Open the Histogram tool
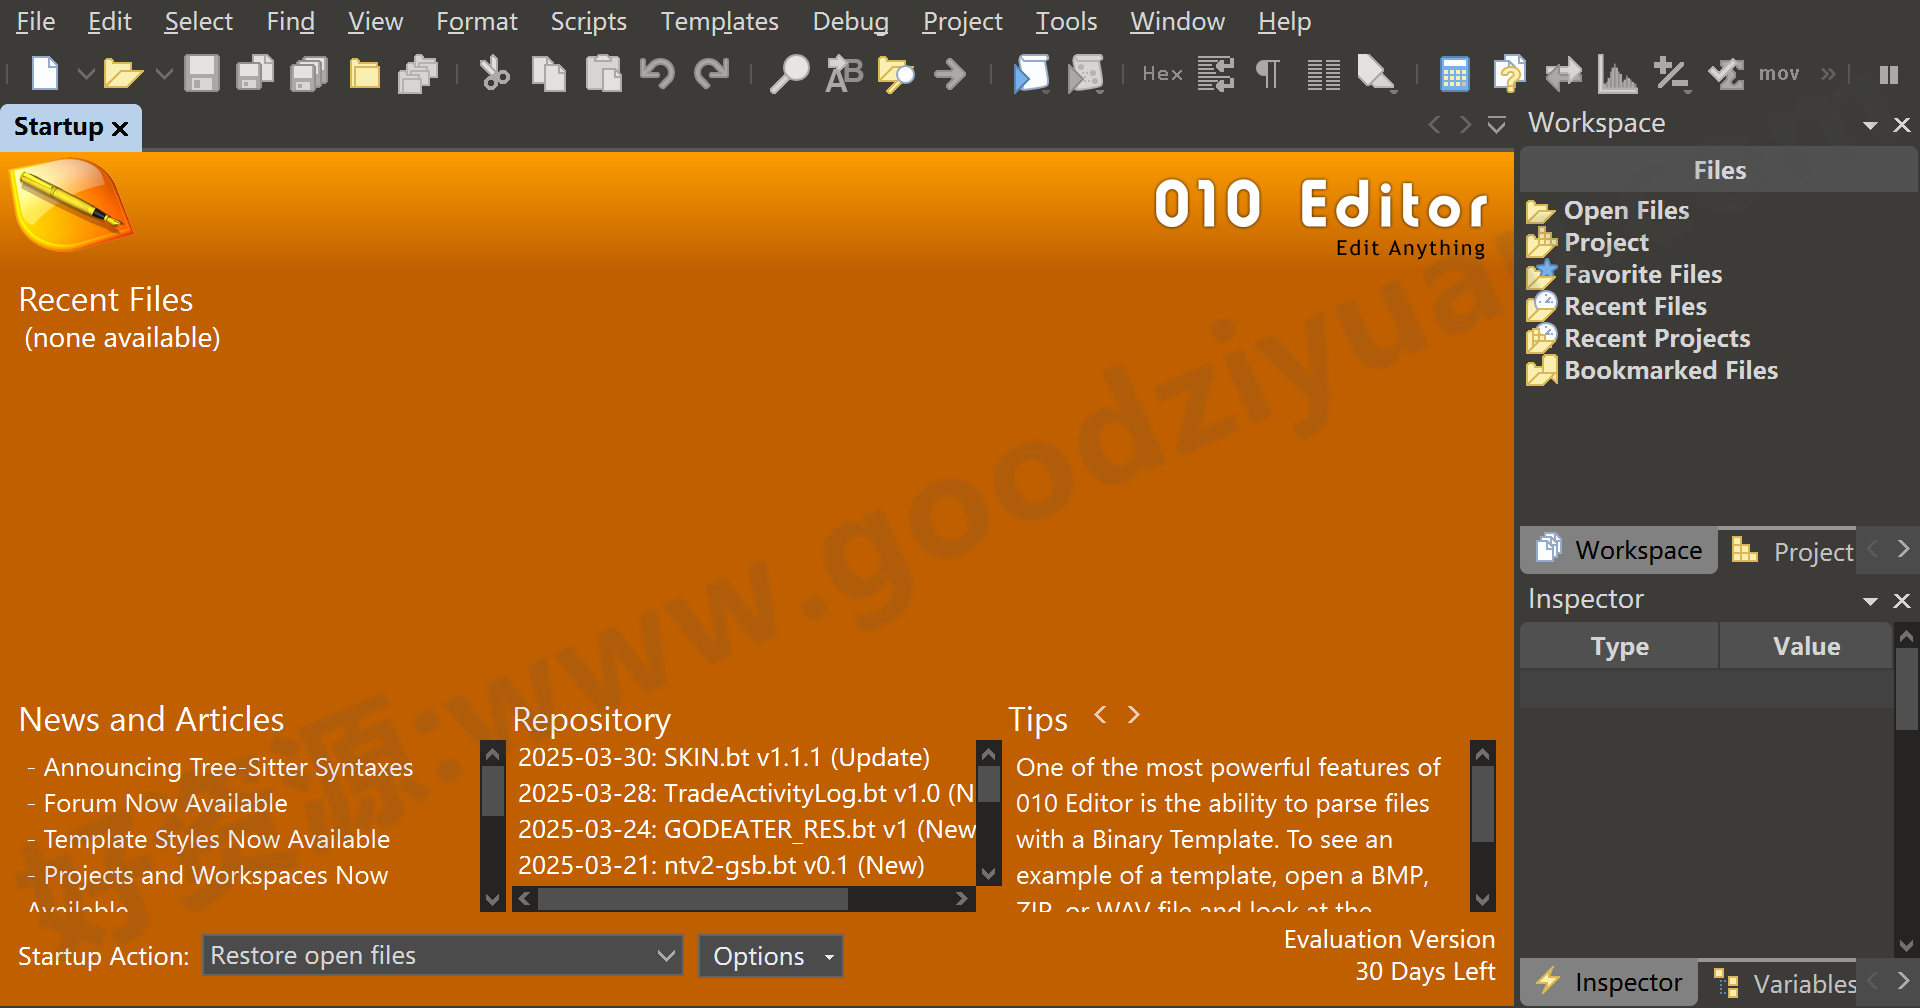The height and width of the screenshot is (1008, 1920). [x=1616, y=73]
